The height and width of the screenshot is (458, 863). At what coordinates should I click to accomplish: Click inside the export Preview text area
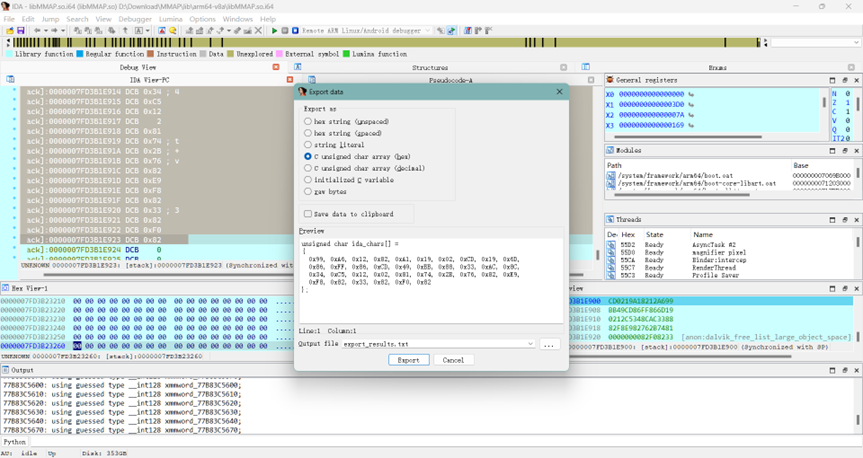431,281
